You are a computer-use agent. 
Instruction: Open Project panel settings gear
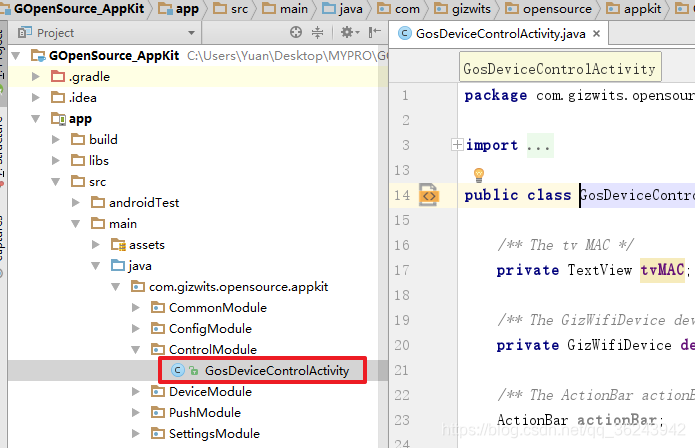coord(349,32)
